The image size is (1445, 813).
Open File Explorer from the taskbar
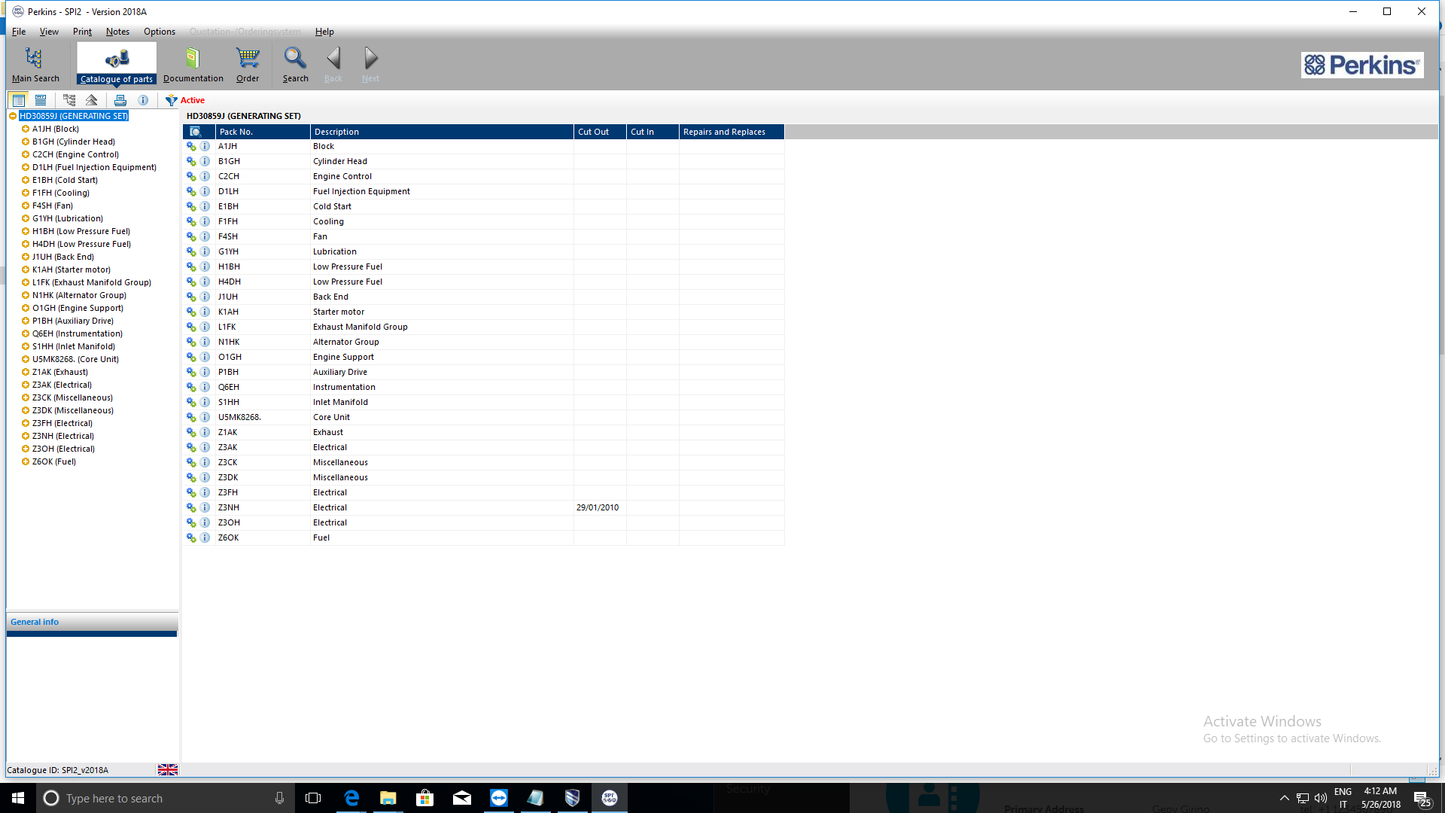(388, 798)
